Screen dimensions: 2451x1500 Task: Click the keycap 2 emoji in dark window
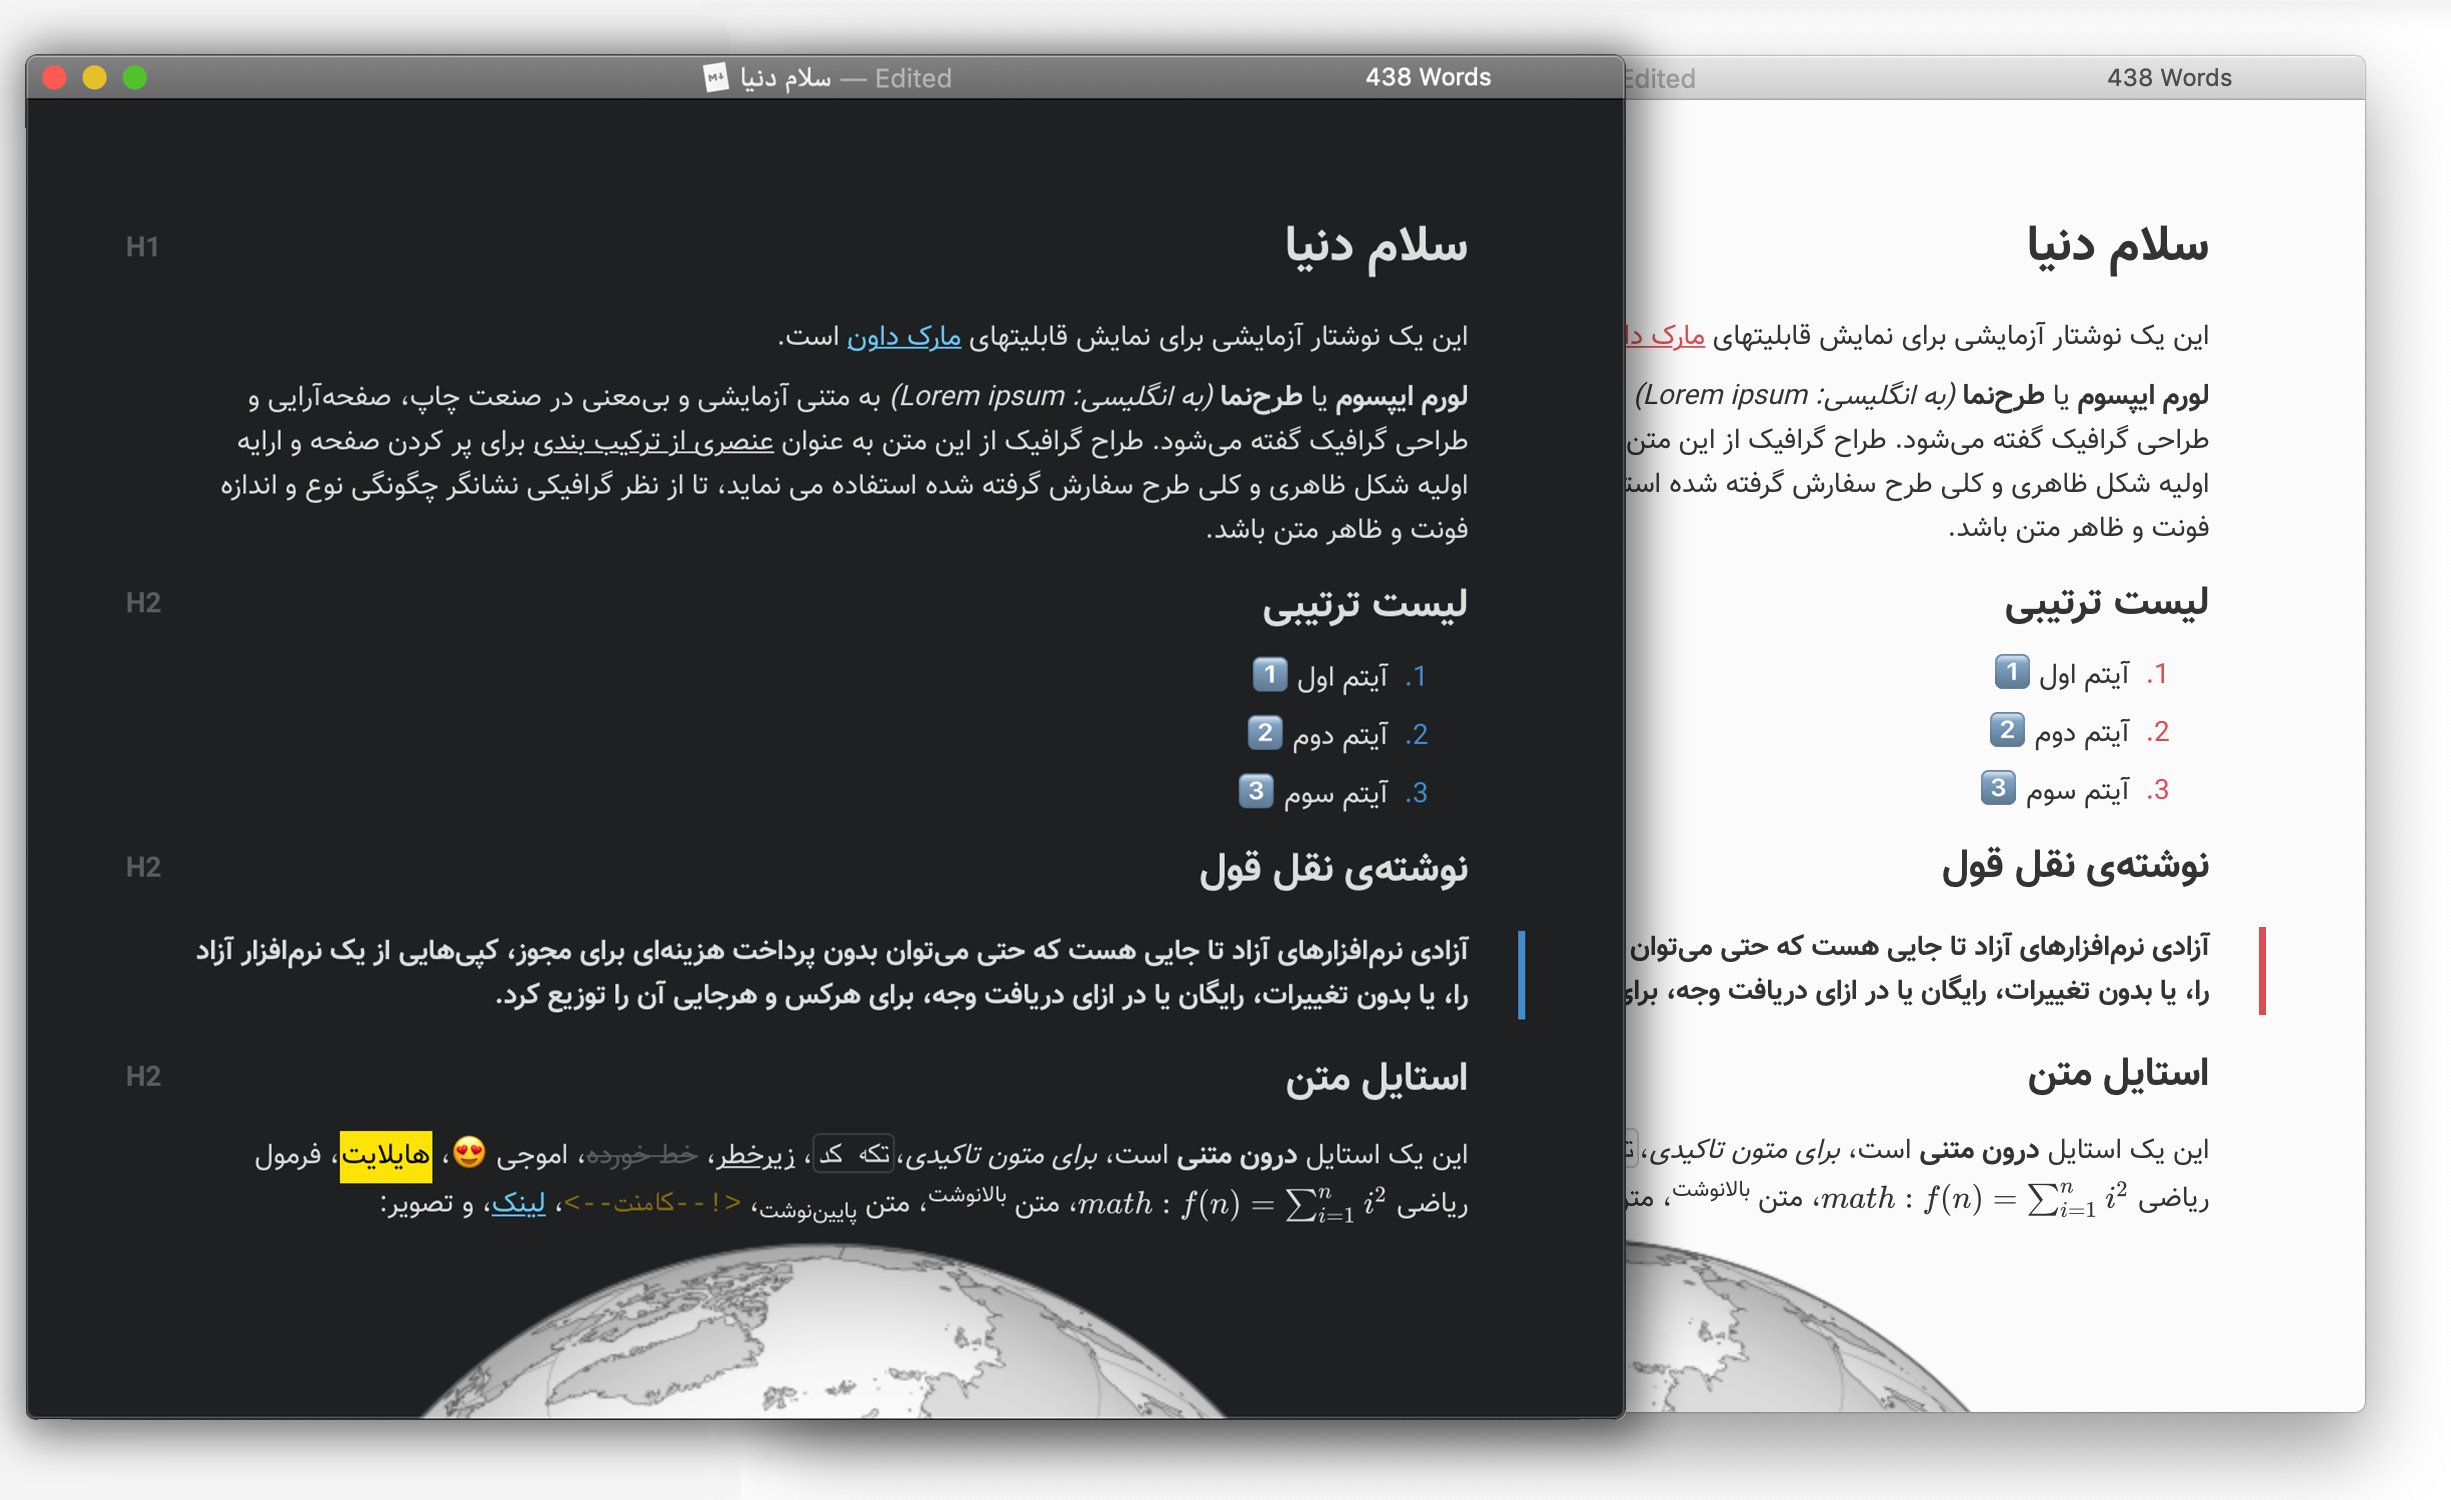click(1264, 733)
